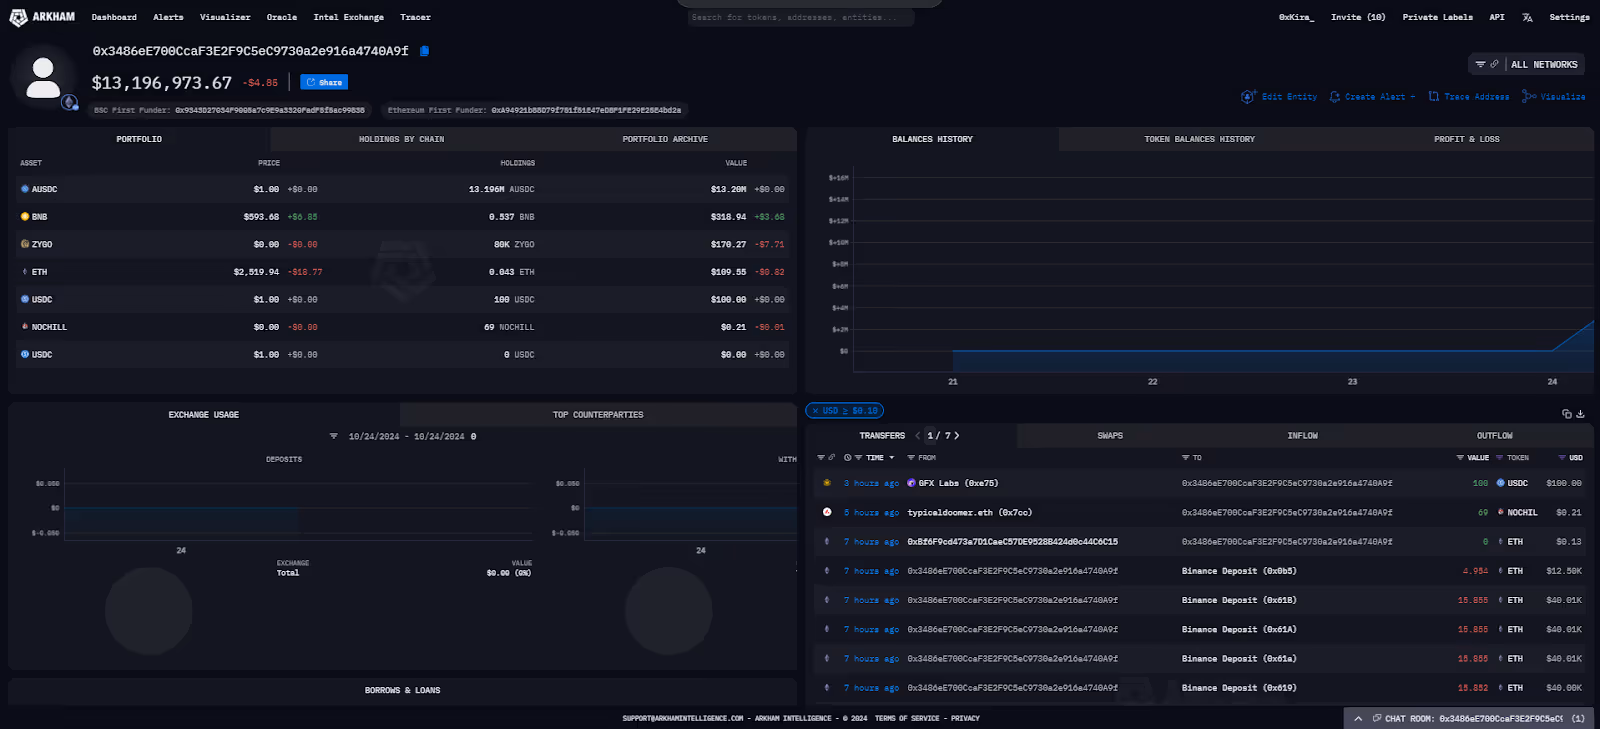Viewport: 1600px width, 729px height.
Task: Open Tracer in the top navigation
Action: [415, 17]
